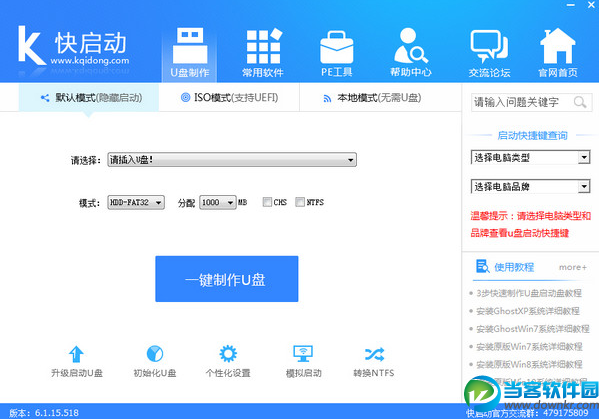
Task: Open 安装GhostWin7系统详细教程 link
Action: coord(533,329)
